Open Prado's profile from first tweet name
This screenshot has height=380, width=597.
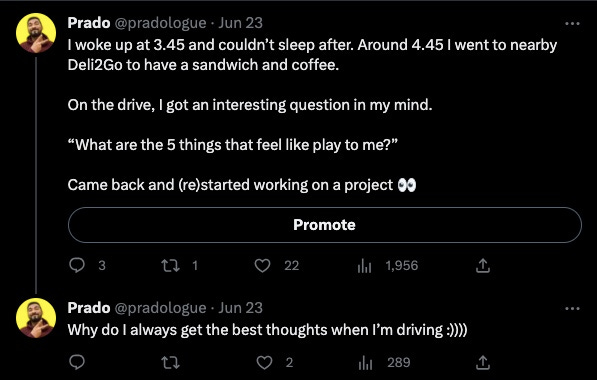(89, 23)
